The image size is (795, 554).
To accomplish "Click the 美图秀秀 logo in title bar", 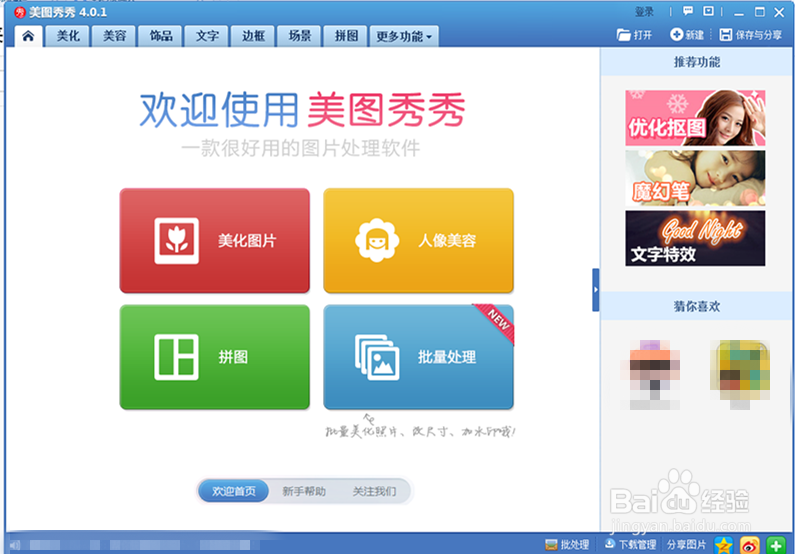I will [20, 12].
